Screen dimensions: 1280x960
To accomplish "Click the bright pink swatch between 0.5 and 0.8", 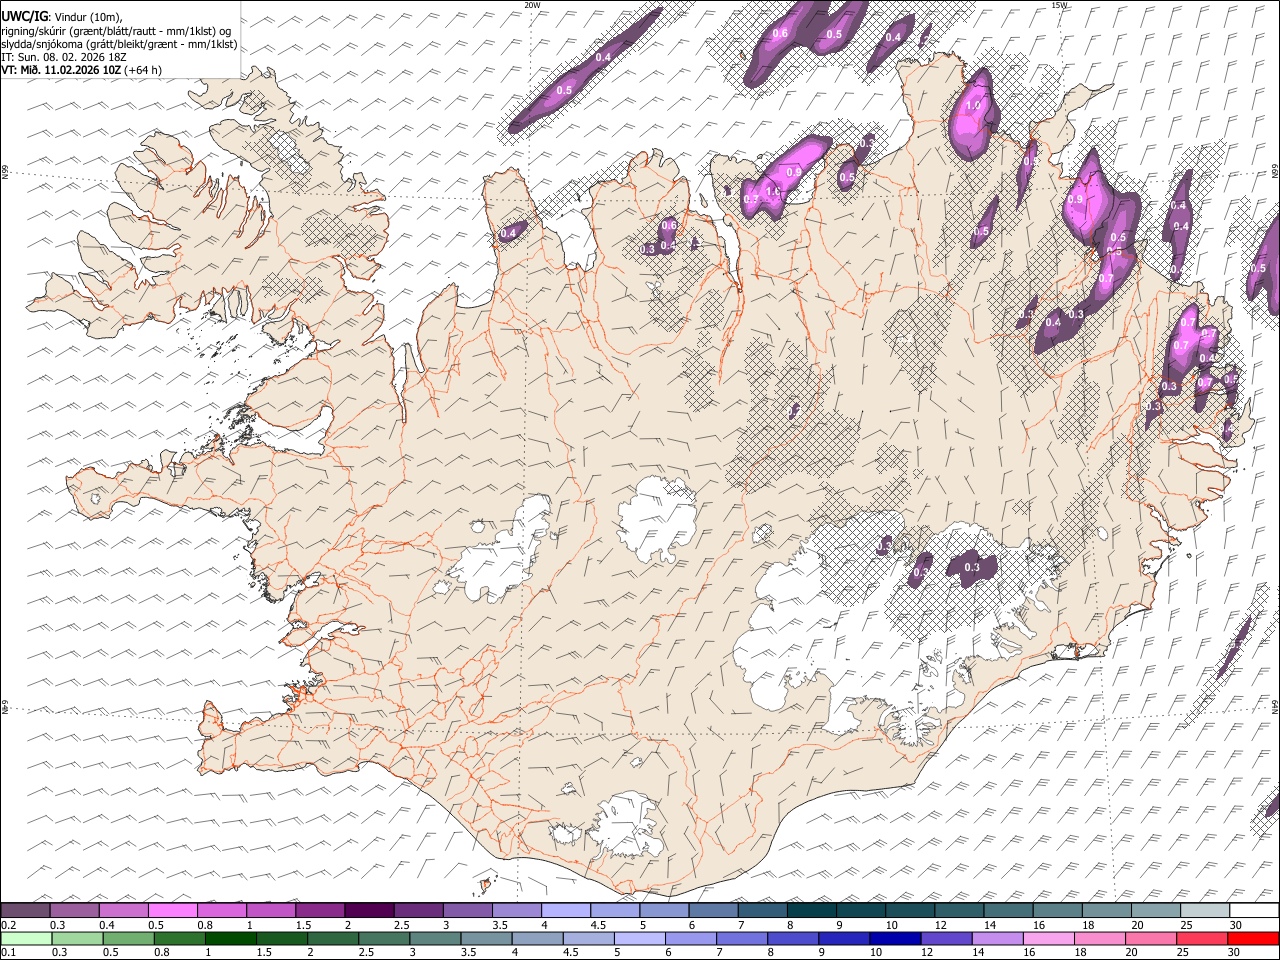I will tap(172, 910).
